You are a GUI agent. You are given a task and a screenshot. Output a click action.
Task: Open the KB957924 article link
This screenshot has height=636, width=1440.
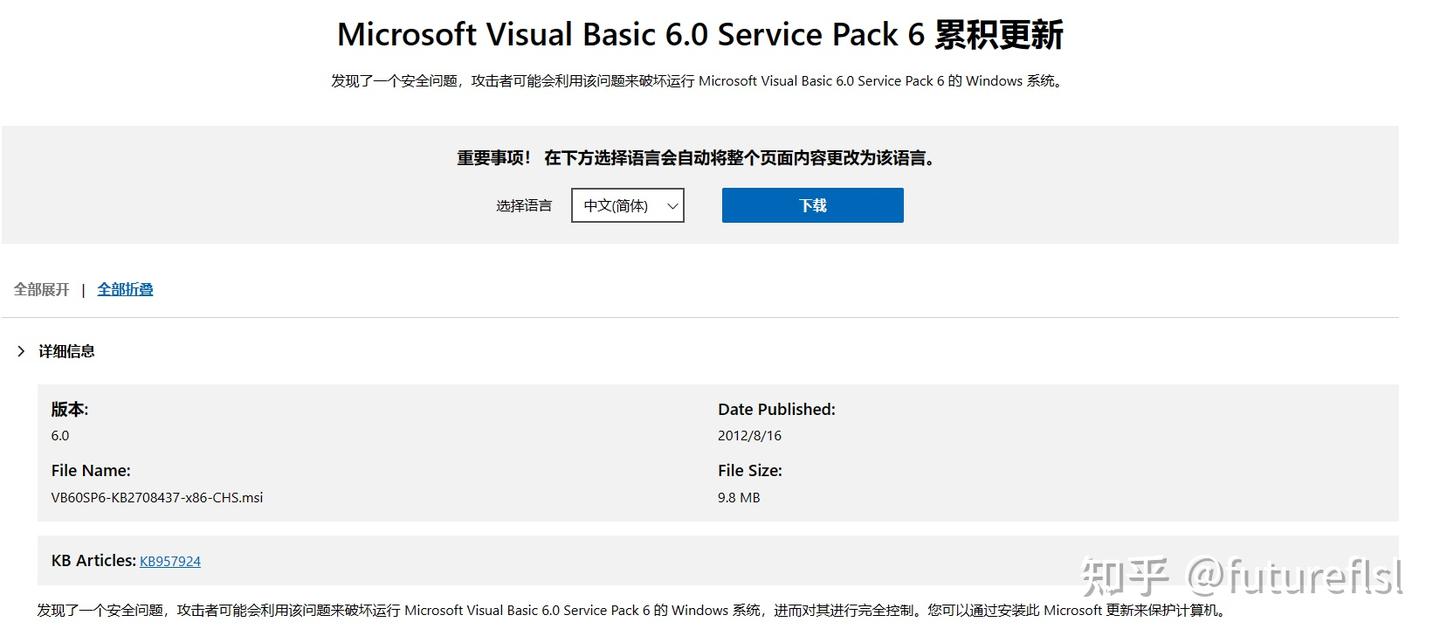(x=170, y=562)
